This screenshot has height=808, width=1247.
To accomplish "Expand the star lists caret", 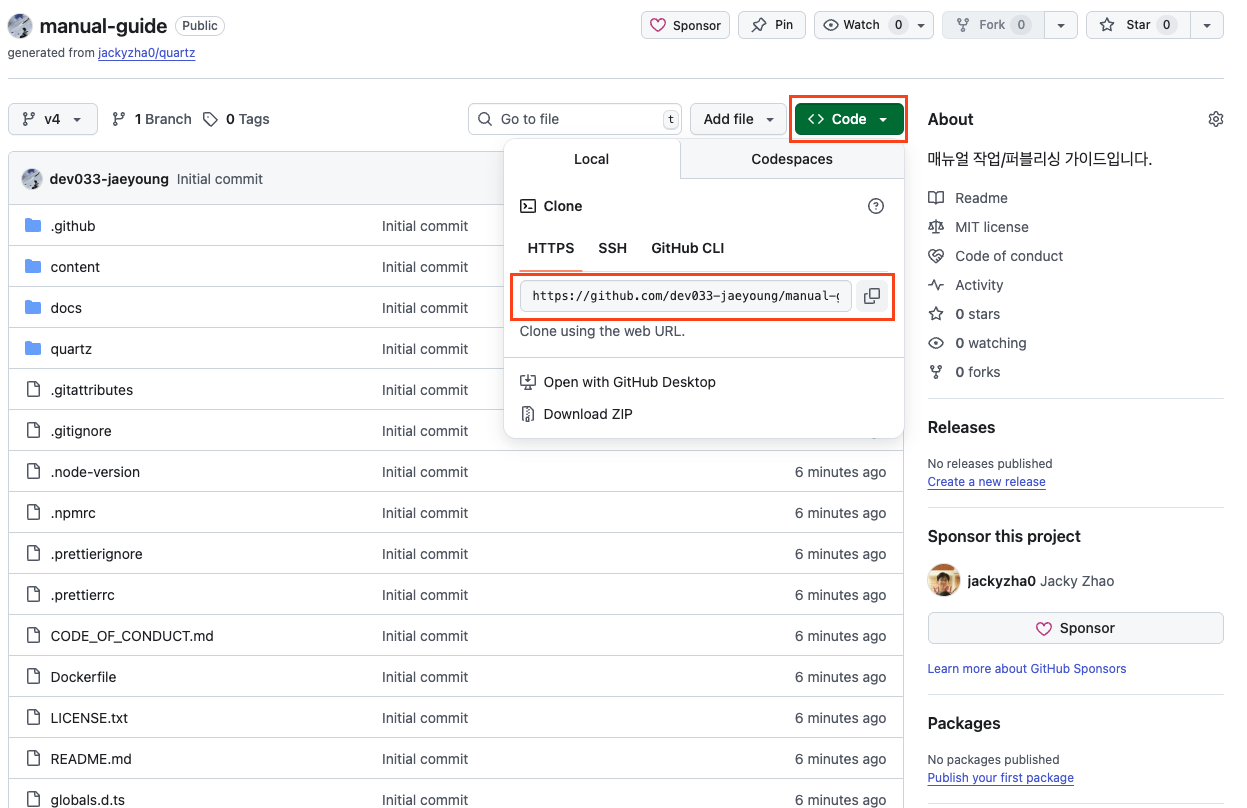I will click(1207, 25).
